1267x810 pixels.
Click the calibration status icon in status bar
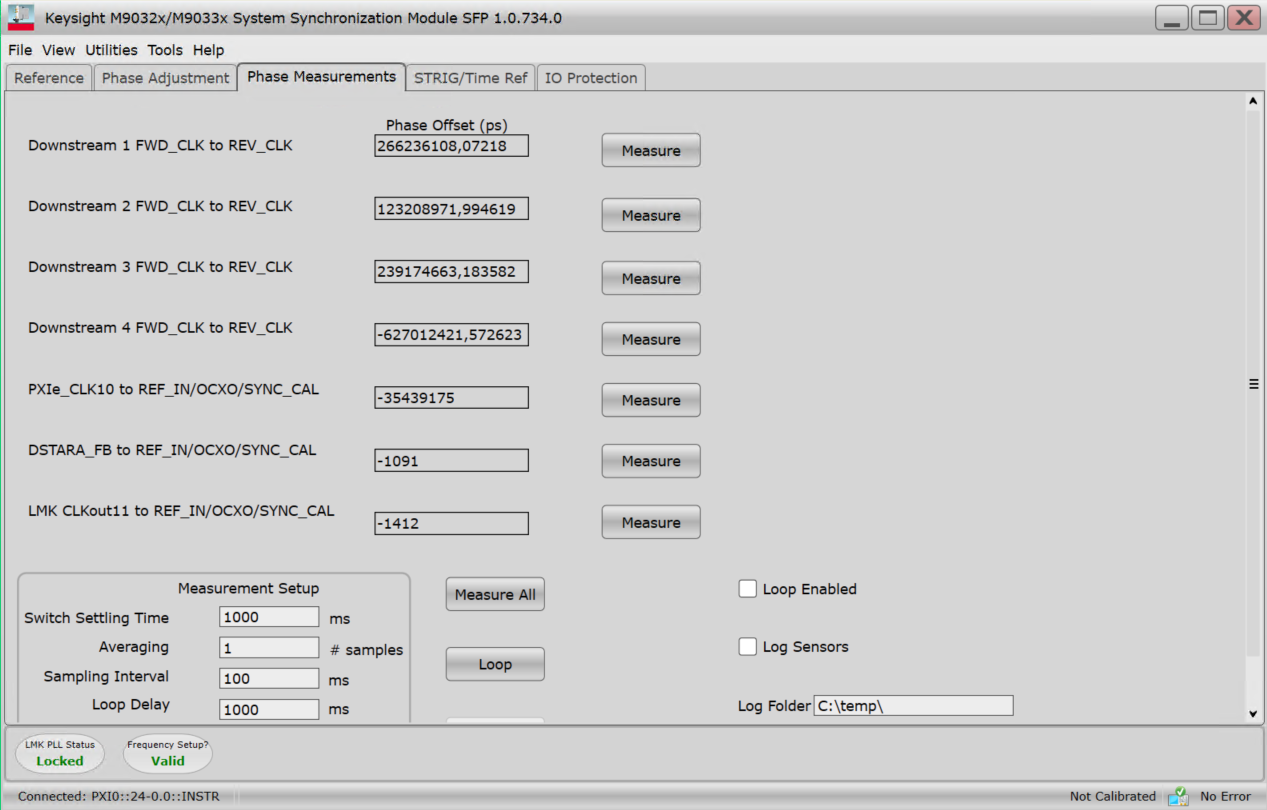(1178, 796)
